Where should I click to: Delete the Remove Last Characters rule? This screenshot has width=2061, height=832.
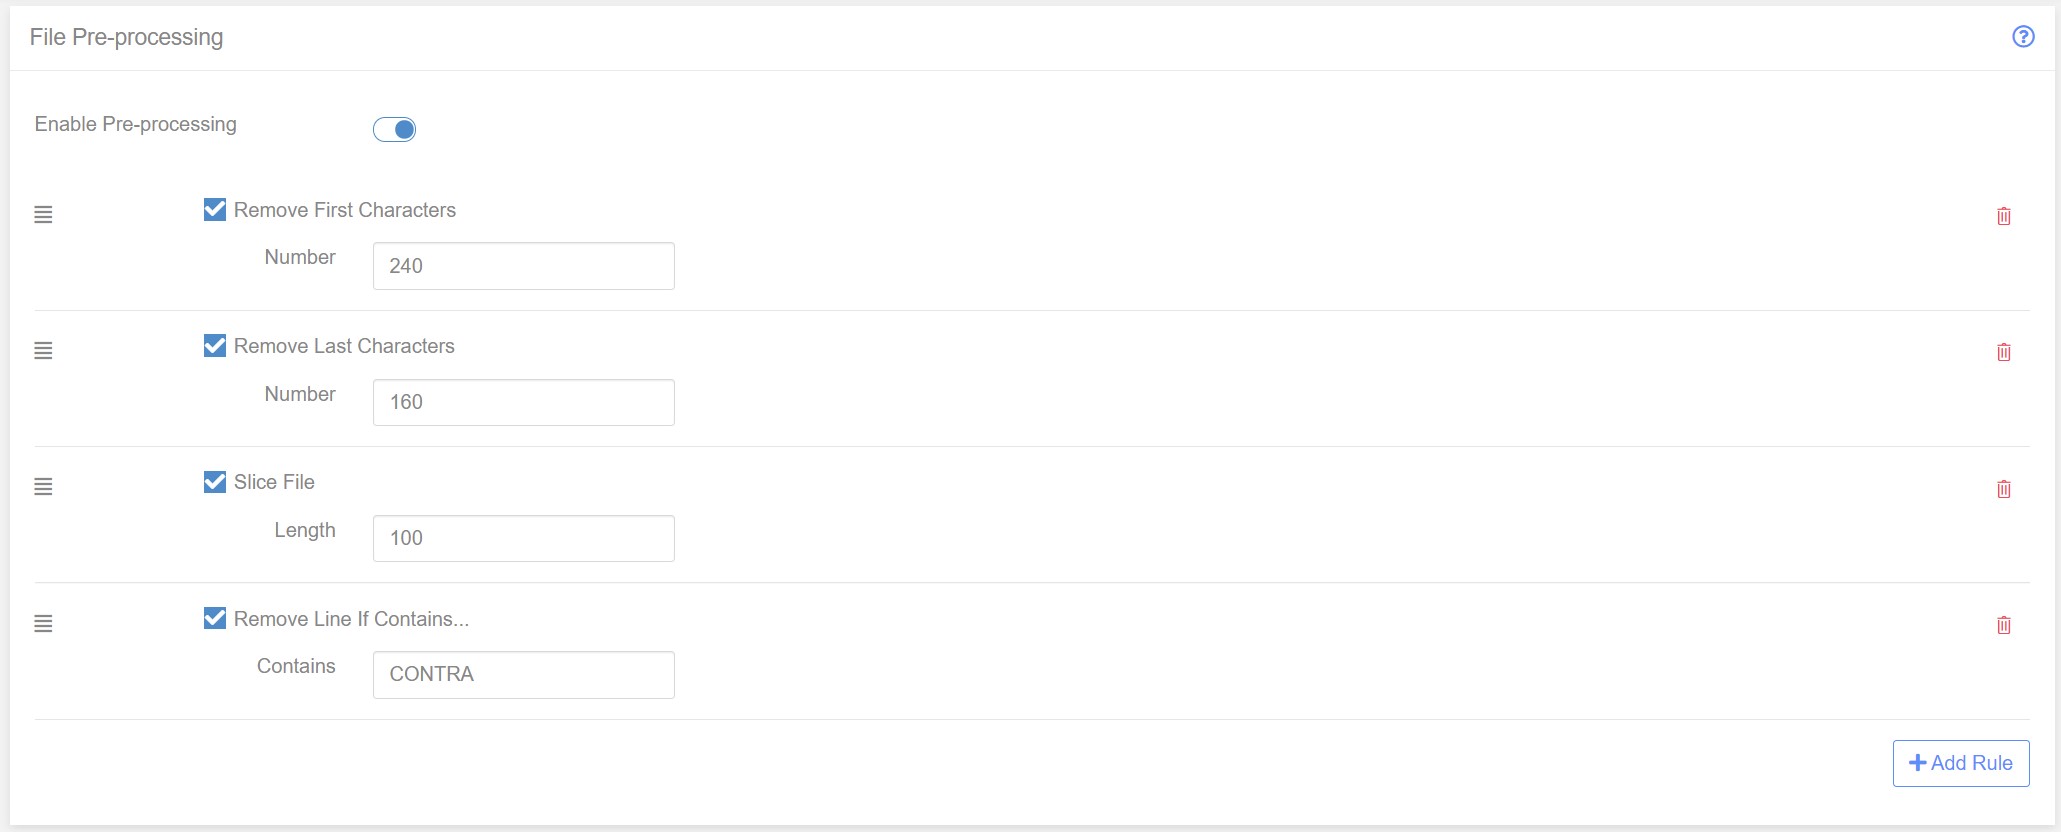pyautogui.click(x=2004, y=352)
